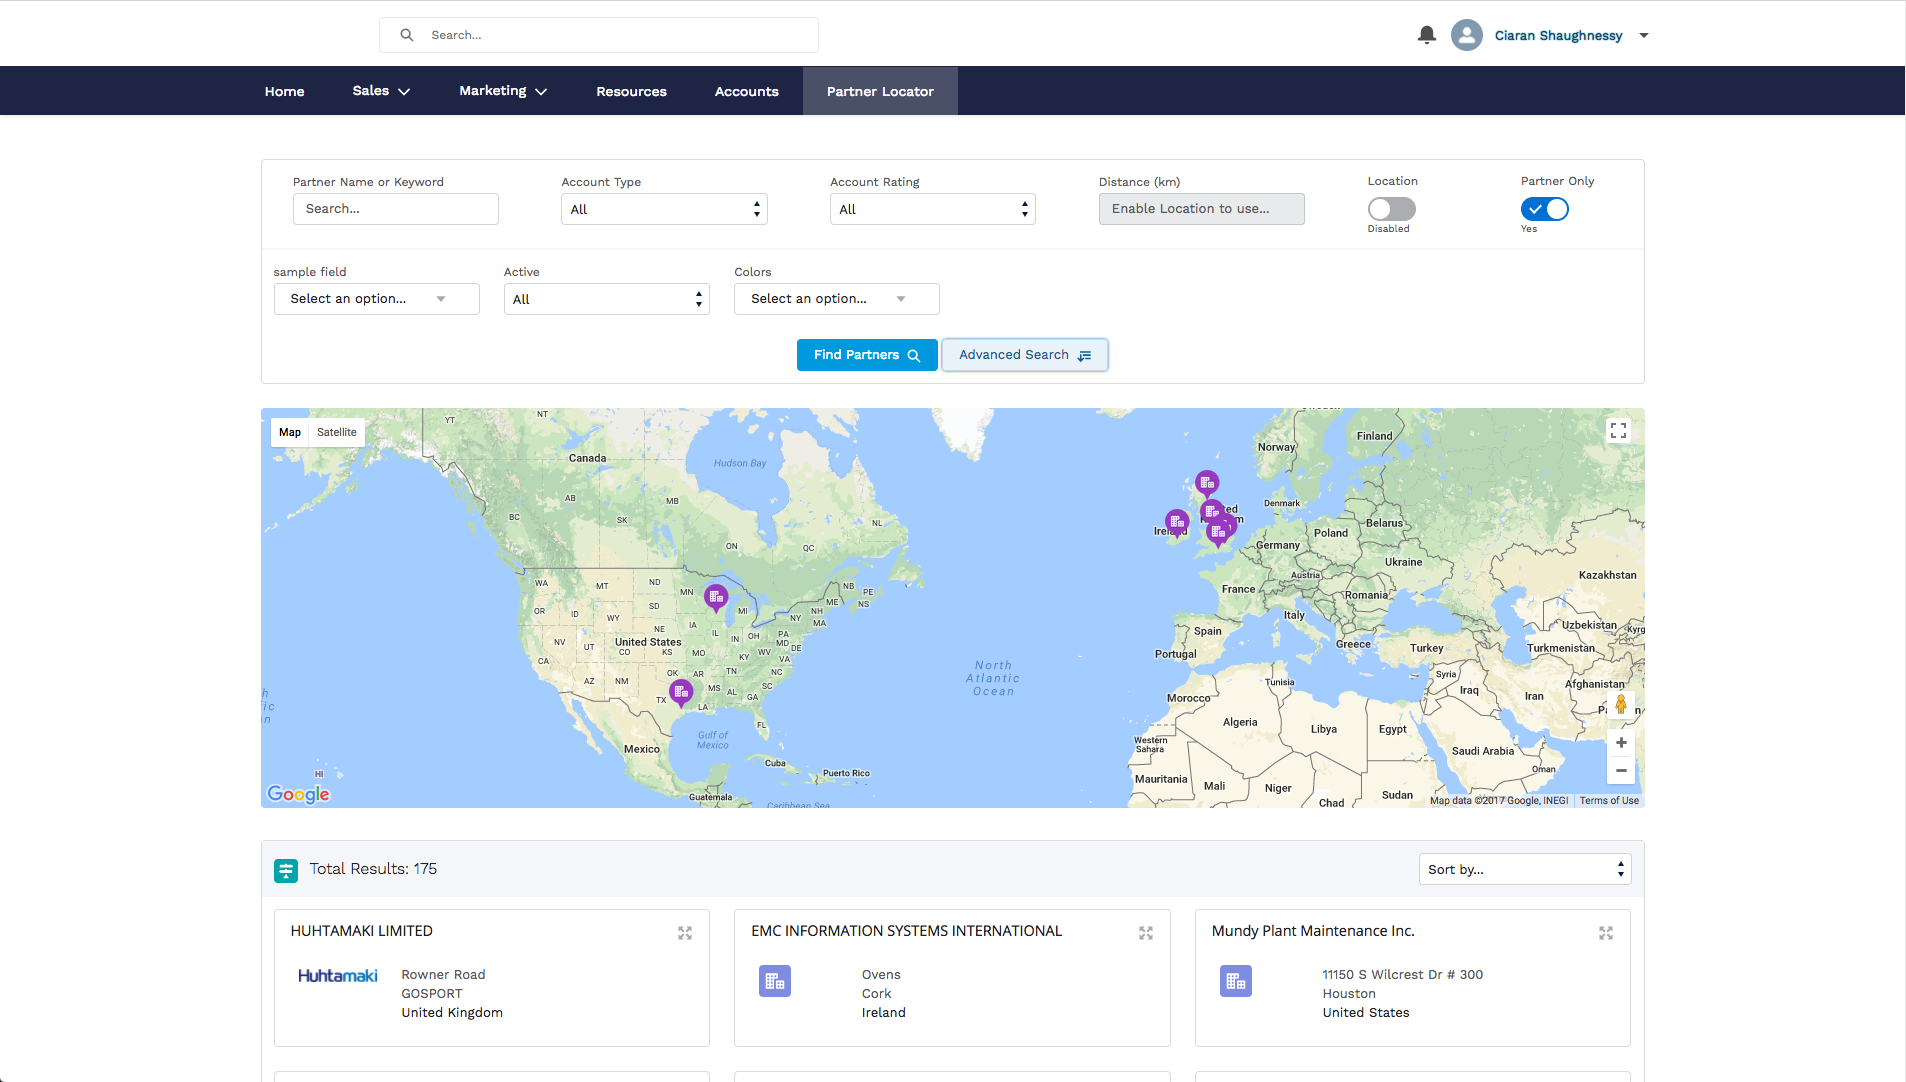
Task: Click the map zoom out minus button
Action: point(1620,771)
